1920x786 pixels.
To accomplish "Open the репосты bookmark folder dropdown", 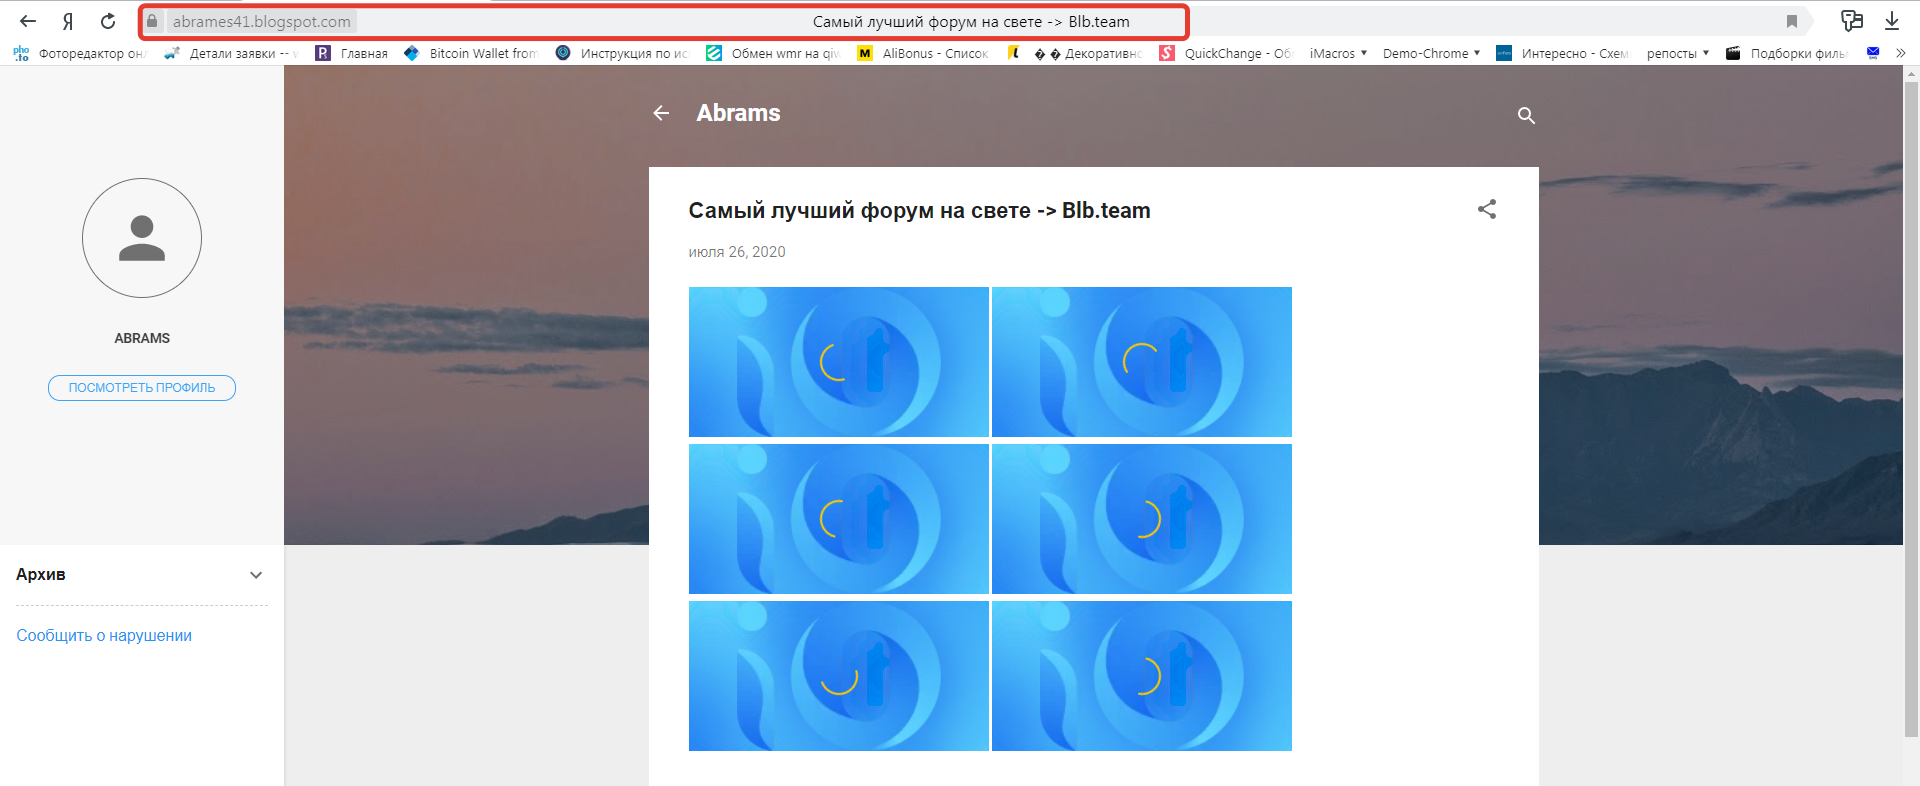I will (1677, 53).
